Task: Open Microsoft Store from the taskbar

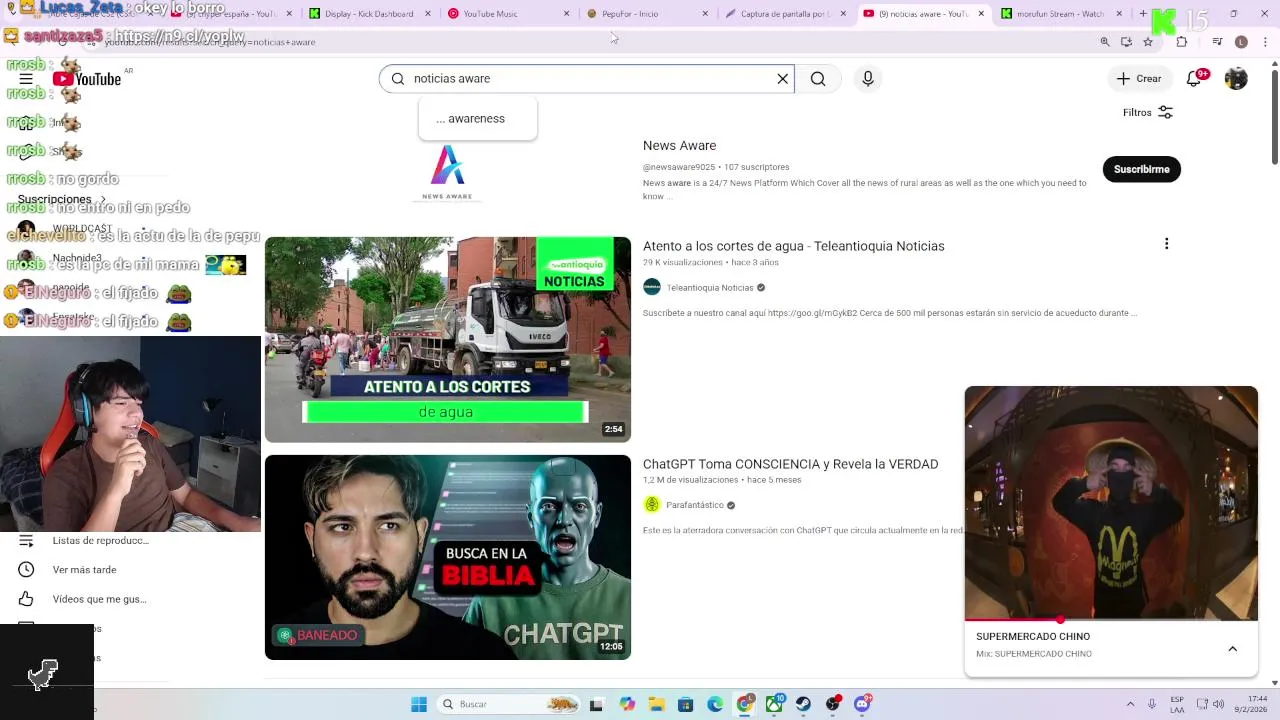Action: (685, 704)
